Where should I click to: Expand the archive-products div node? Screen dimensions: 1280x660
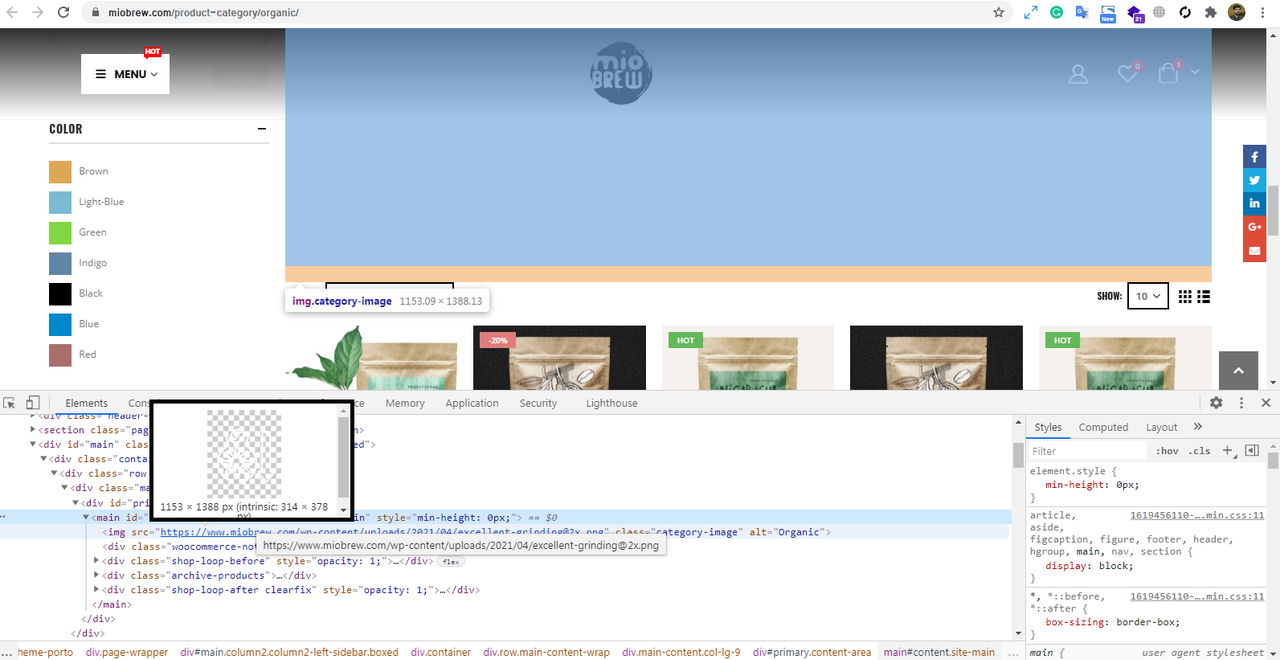tap(97, 575)
